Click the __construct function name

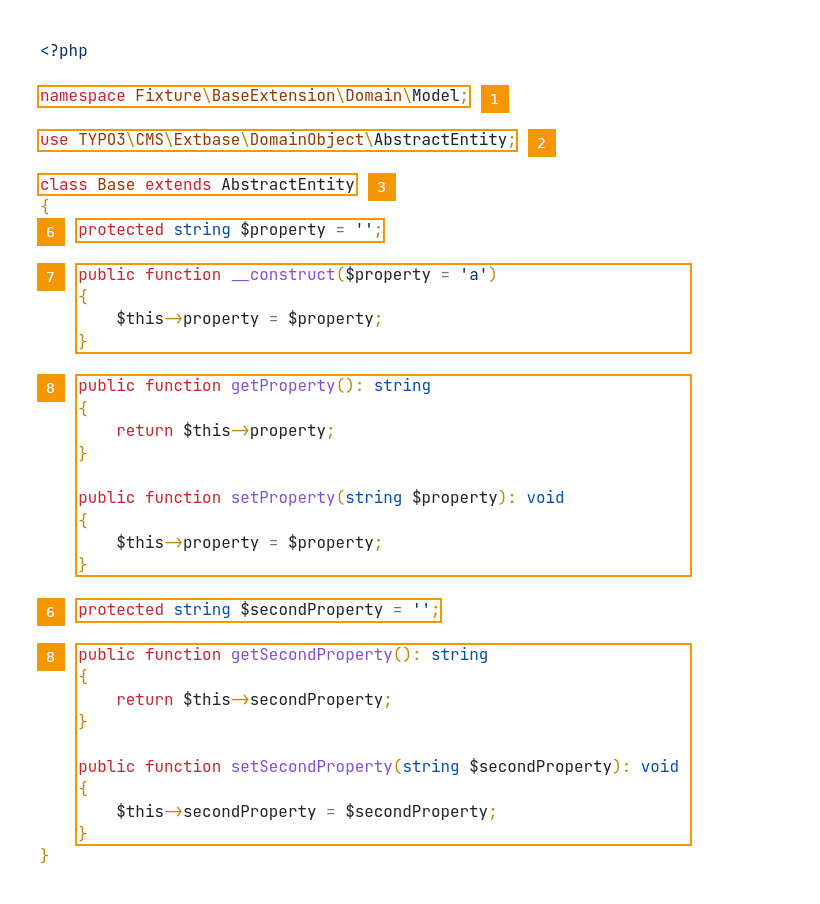283,275
